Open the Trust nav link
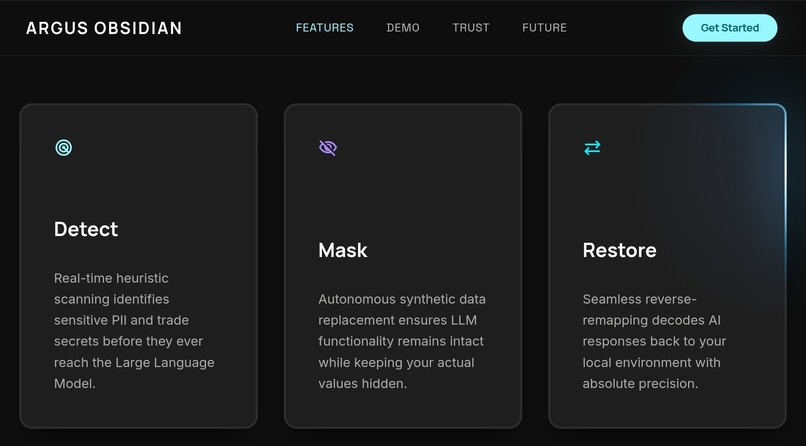 tap(471, 28)
